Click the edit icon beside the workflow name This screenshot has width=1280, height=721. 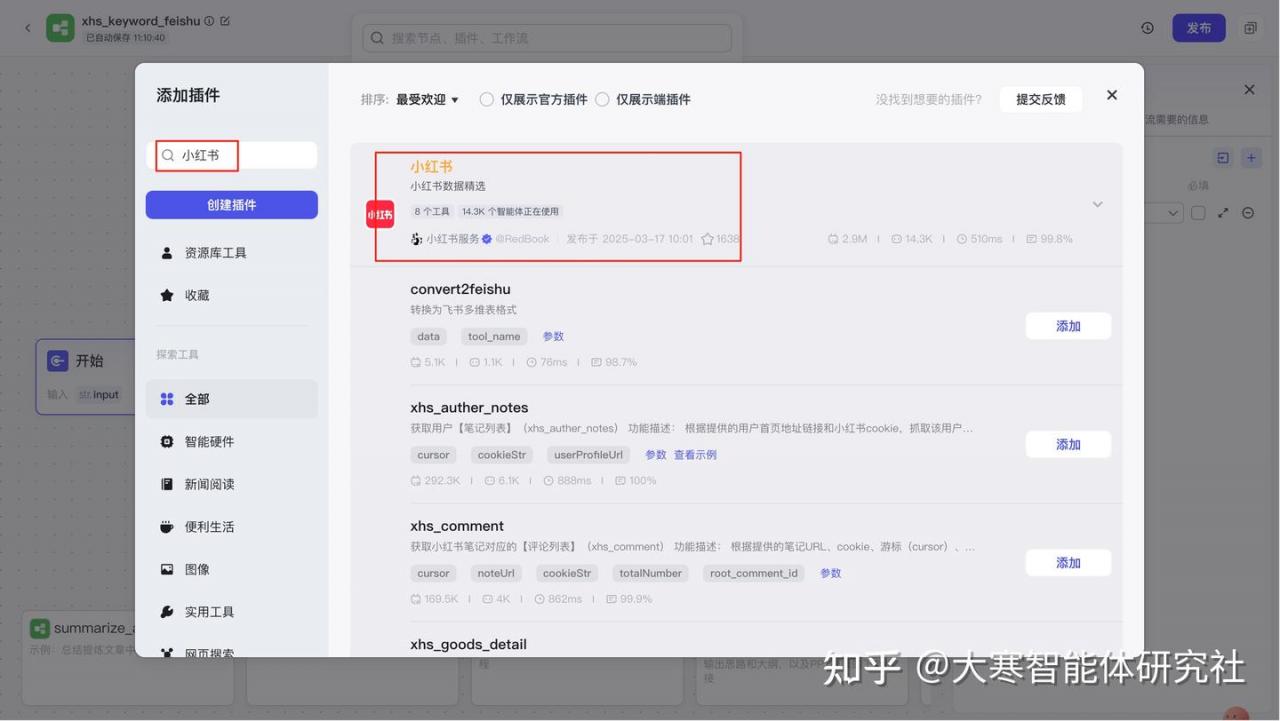pos(225,21)
